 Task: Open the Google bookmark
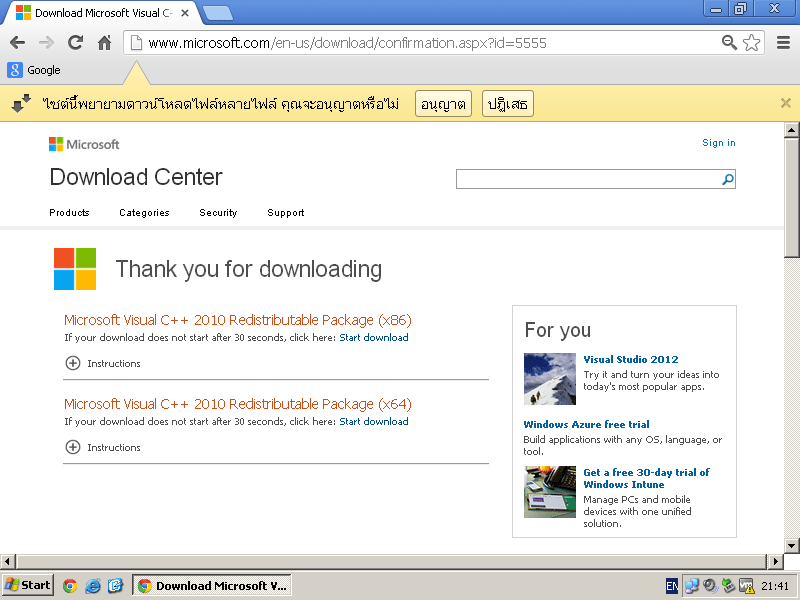(34, 70)
